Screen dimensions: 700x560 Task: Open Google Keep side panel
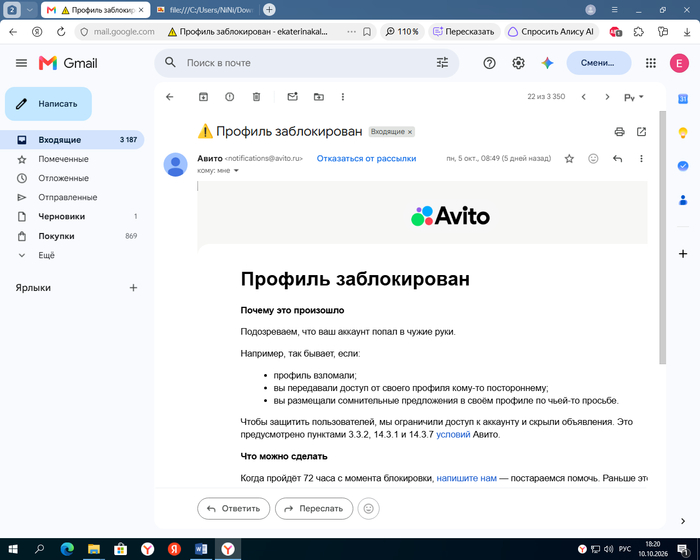pos(683,133)
